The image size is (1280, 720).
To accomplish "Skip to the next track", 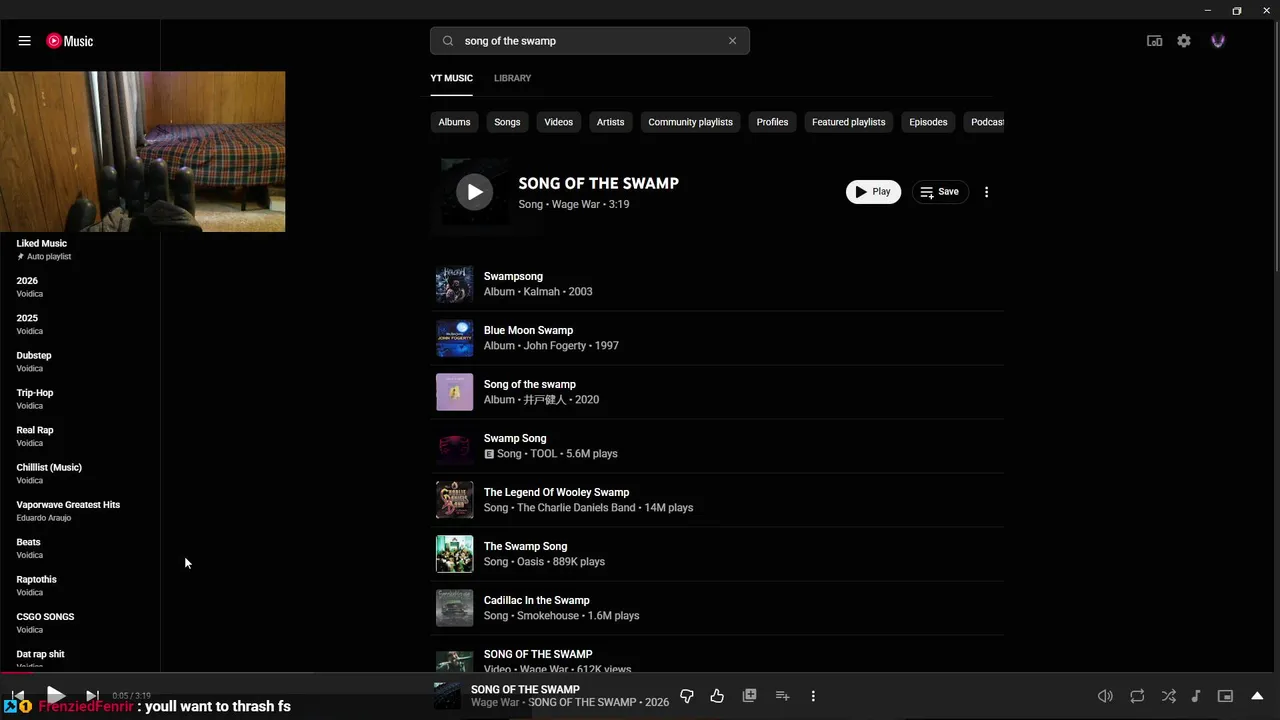I will pos(92,696).
